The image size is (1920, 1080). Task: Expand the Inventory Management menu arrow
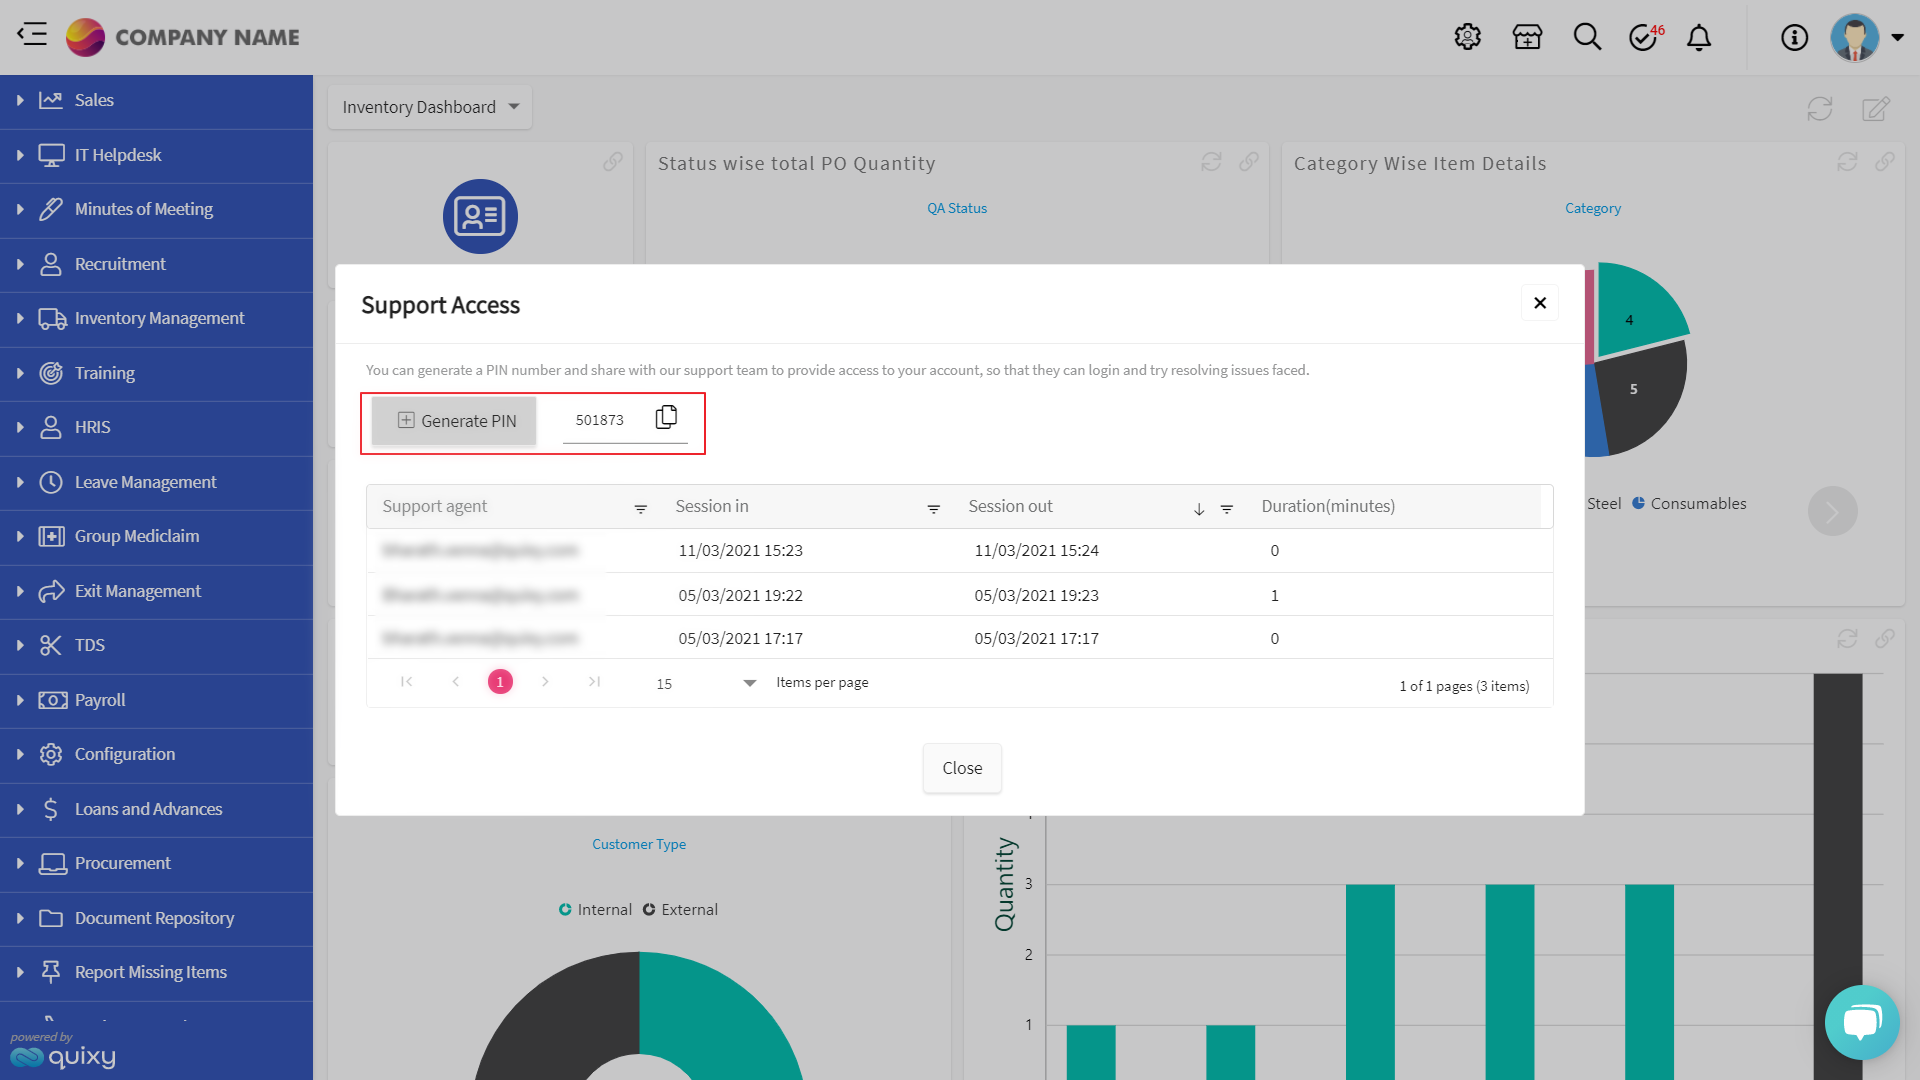click(x=20, y=318)
